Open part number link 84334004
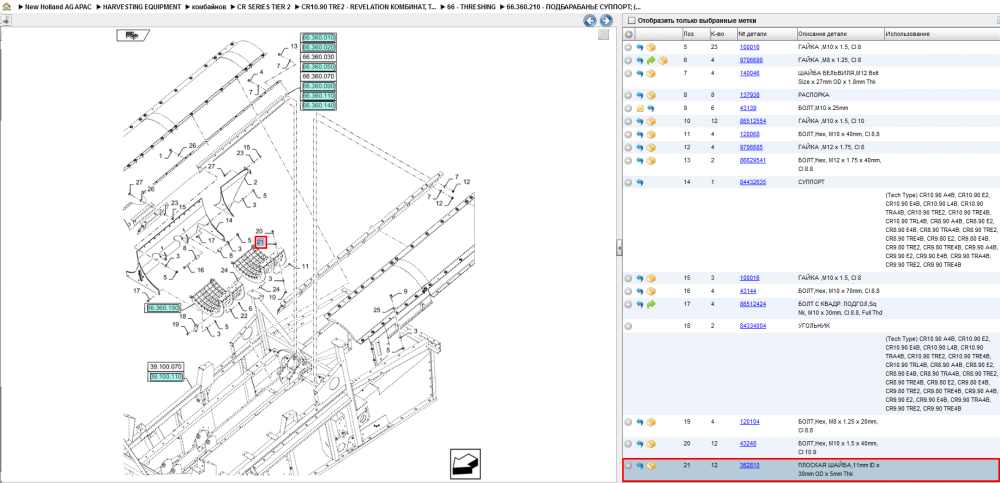This screenshot has height=483, width=1000. click(753, 325)
